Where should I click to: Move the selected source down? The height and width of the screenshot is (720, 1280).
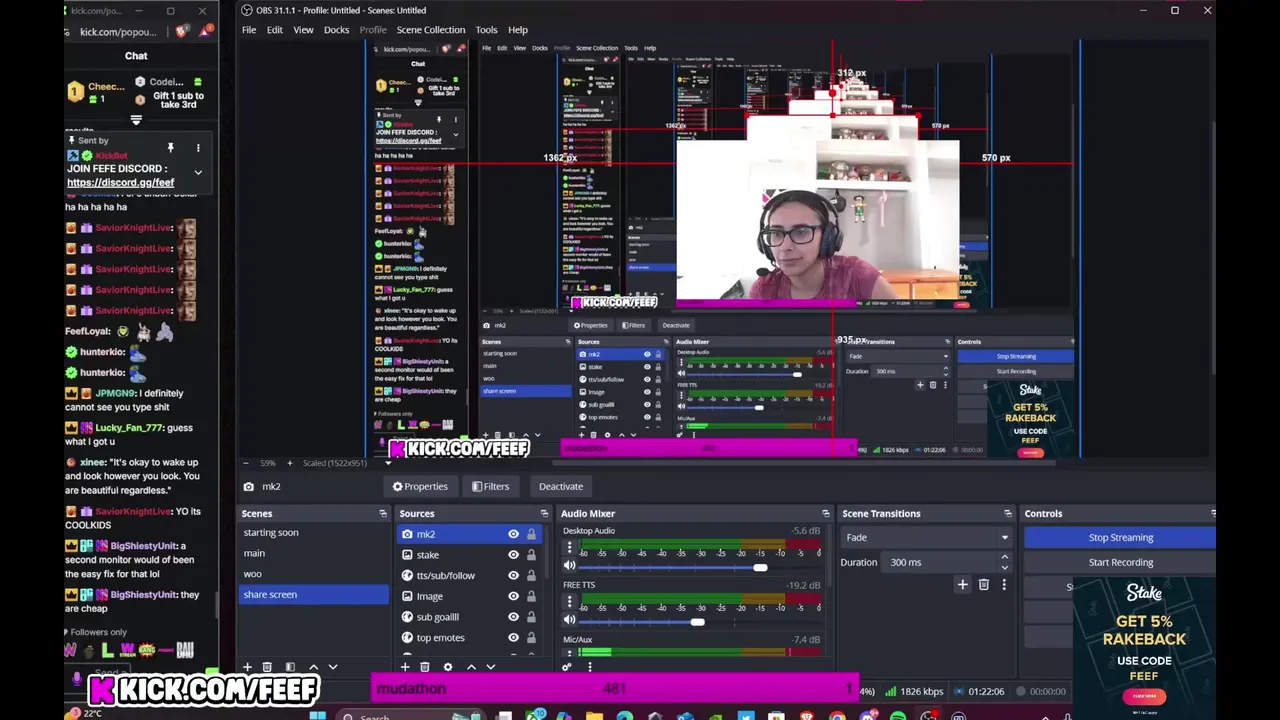click(x=490, y=667)
